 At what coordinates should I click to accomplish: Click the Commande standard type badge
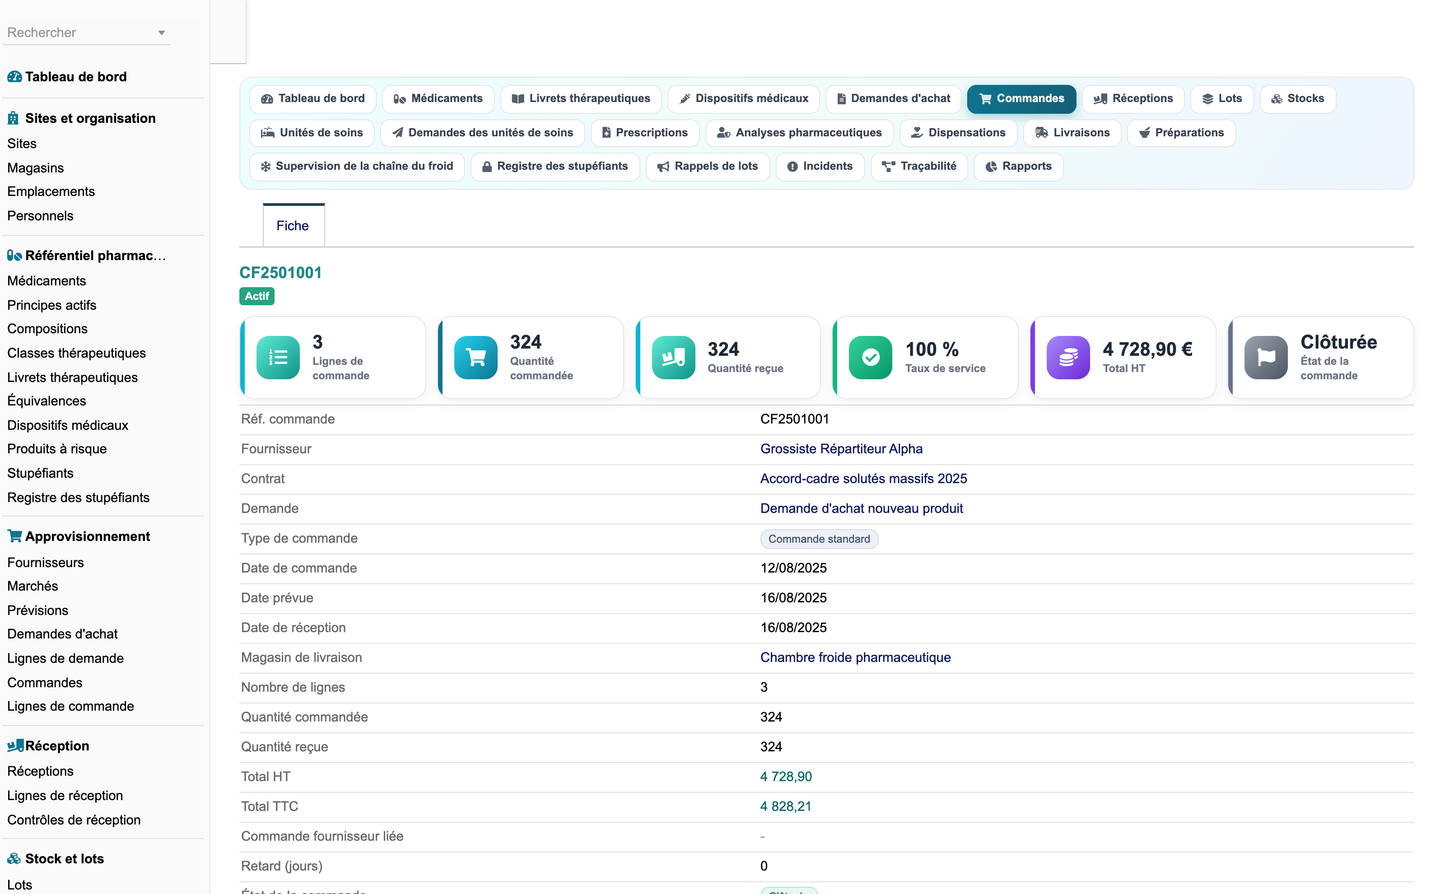(x=819, y=539)
